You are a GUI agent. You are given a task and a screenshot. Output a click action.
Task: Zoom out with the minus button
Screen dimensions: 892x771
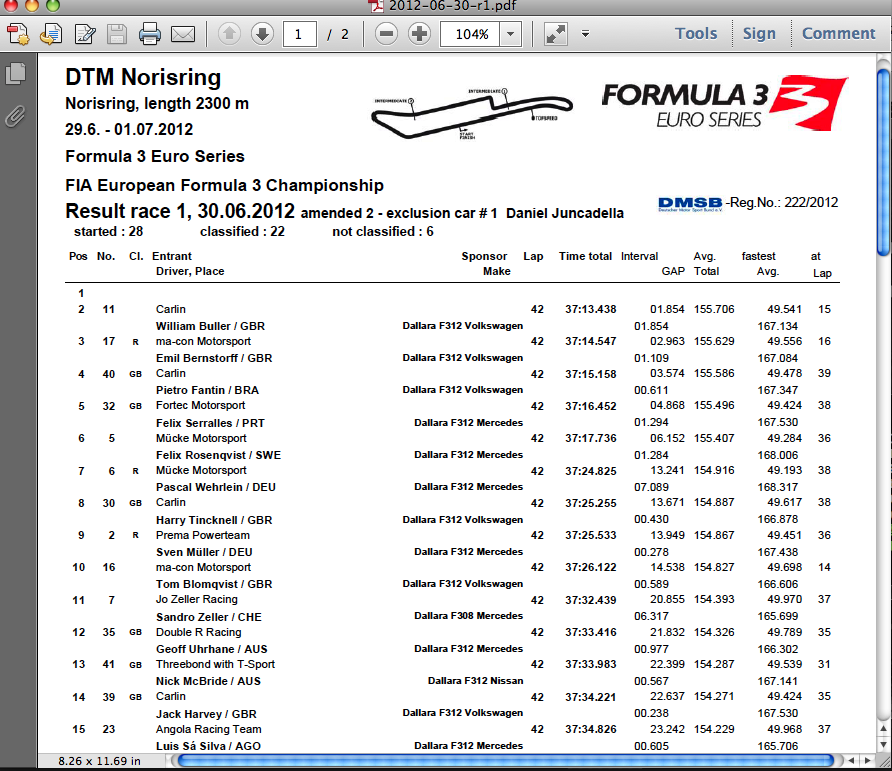(387, 34)
